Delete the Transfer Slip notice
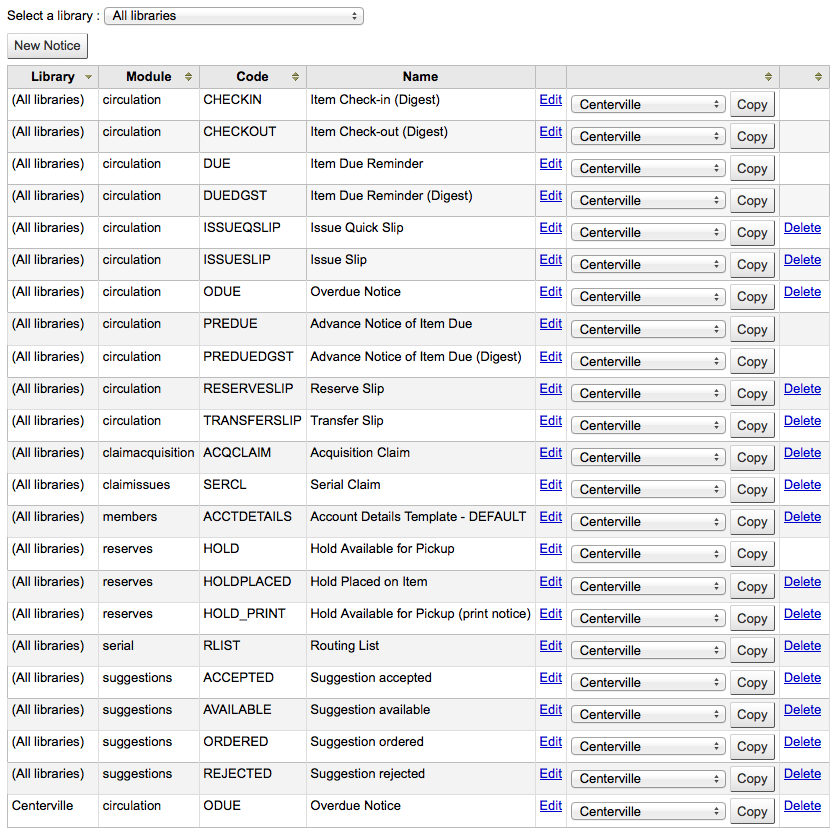836x834 pixels. [802, 421]
